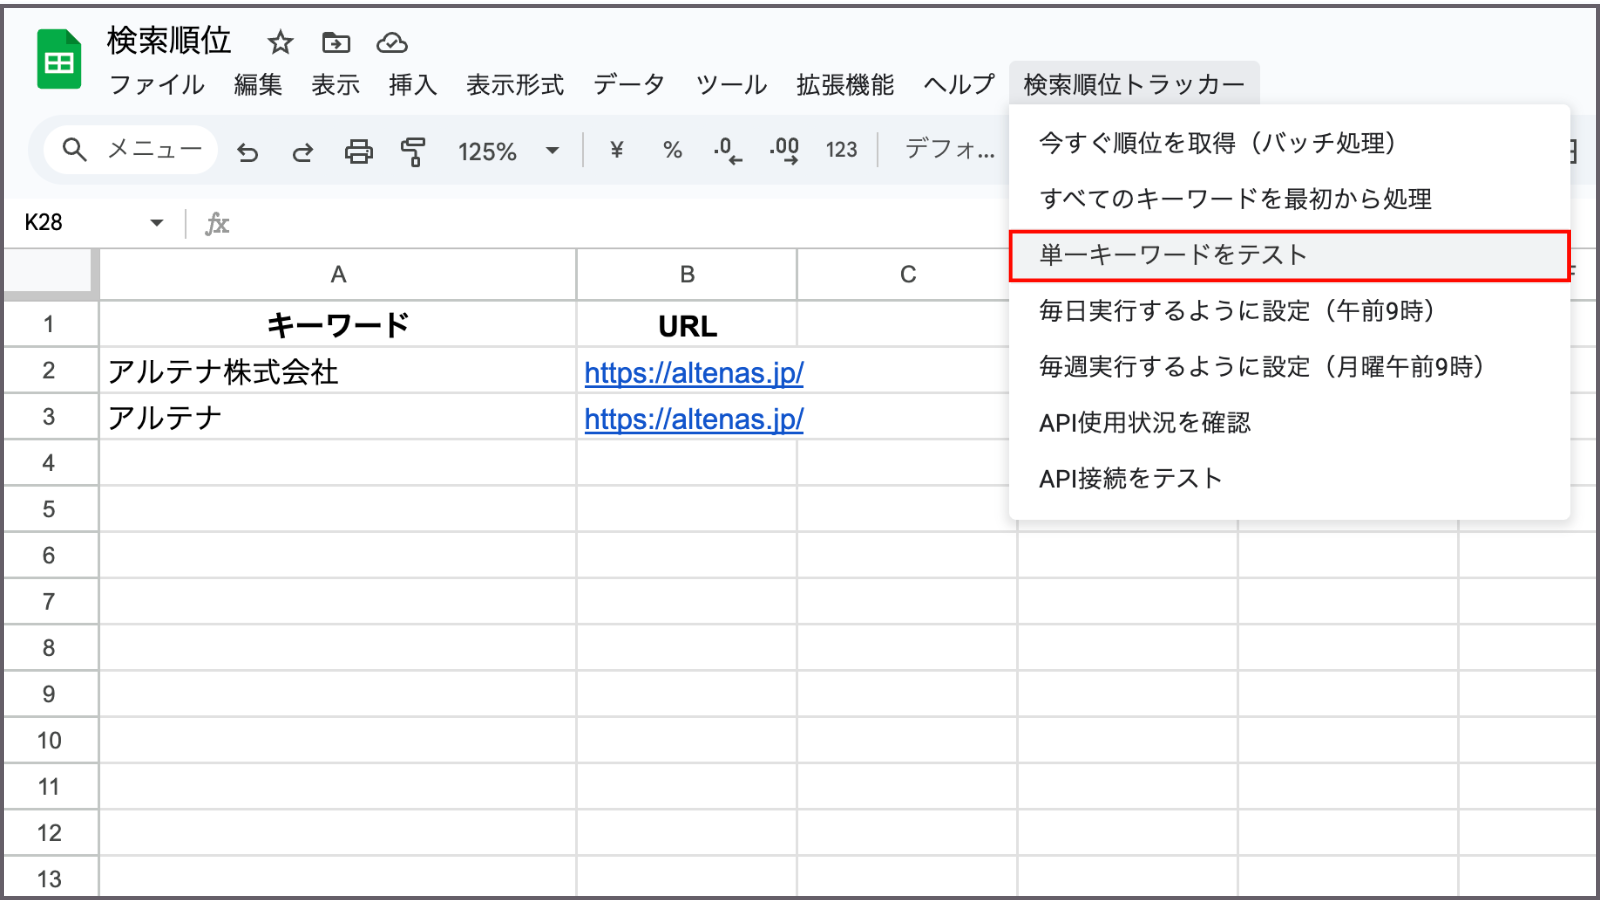1600x900 pixels.
Task: Increase decimal places
Action: (784, 151)
